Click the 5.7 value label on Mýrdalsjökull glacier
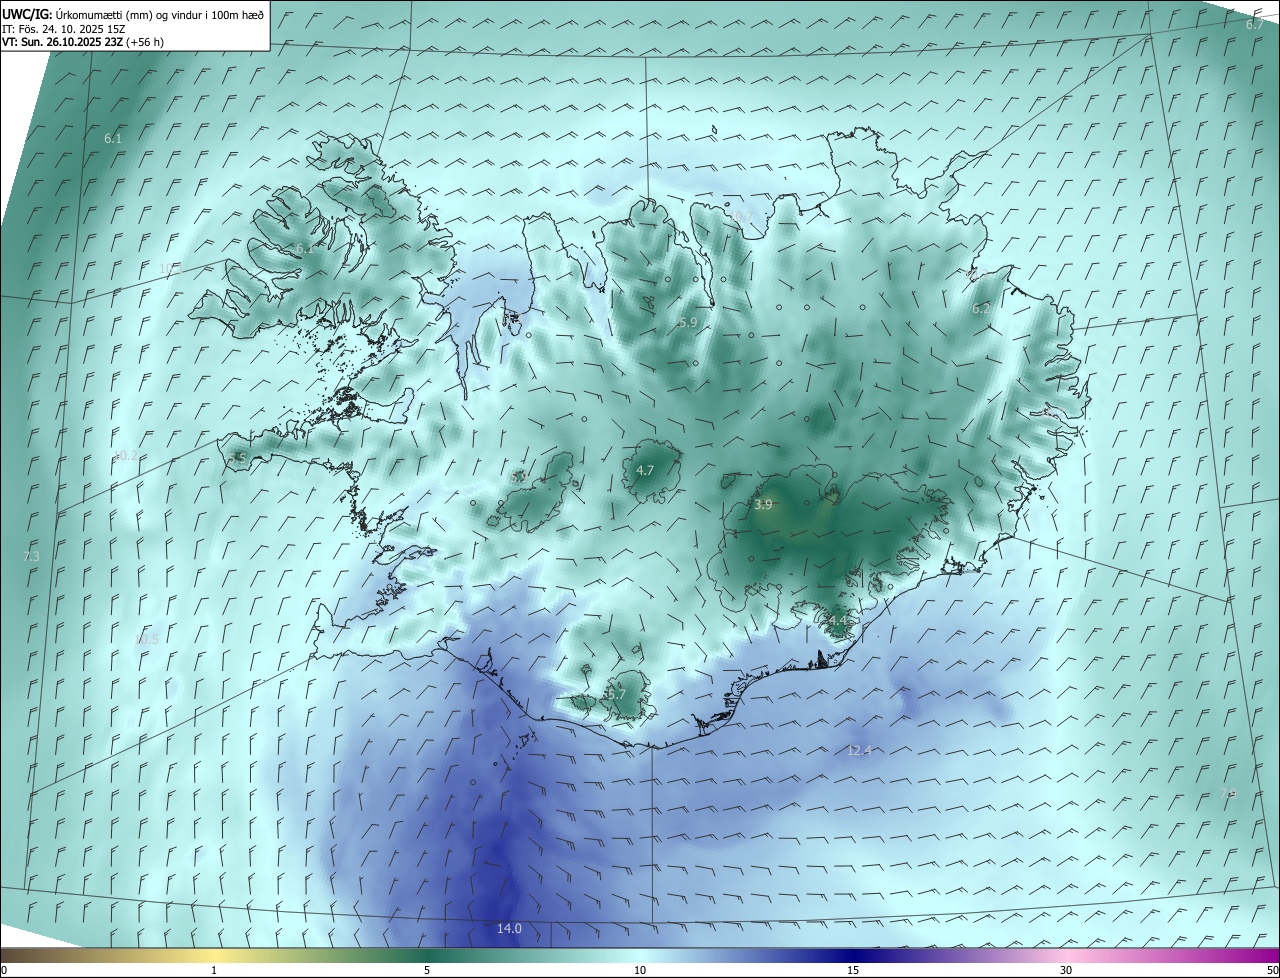 [616, 694]
